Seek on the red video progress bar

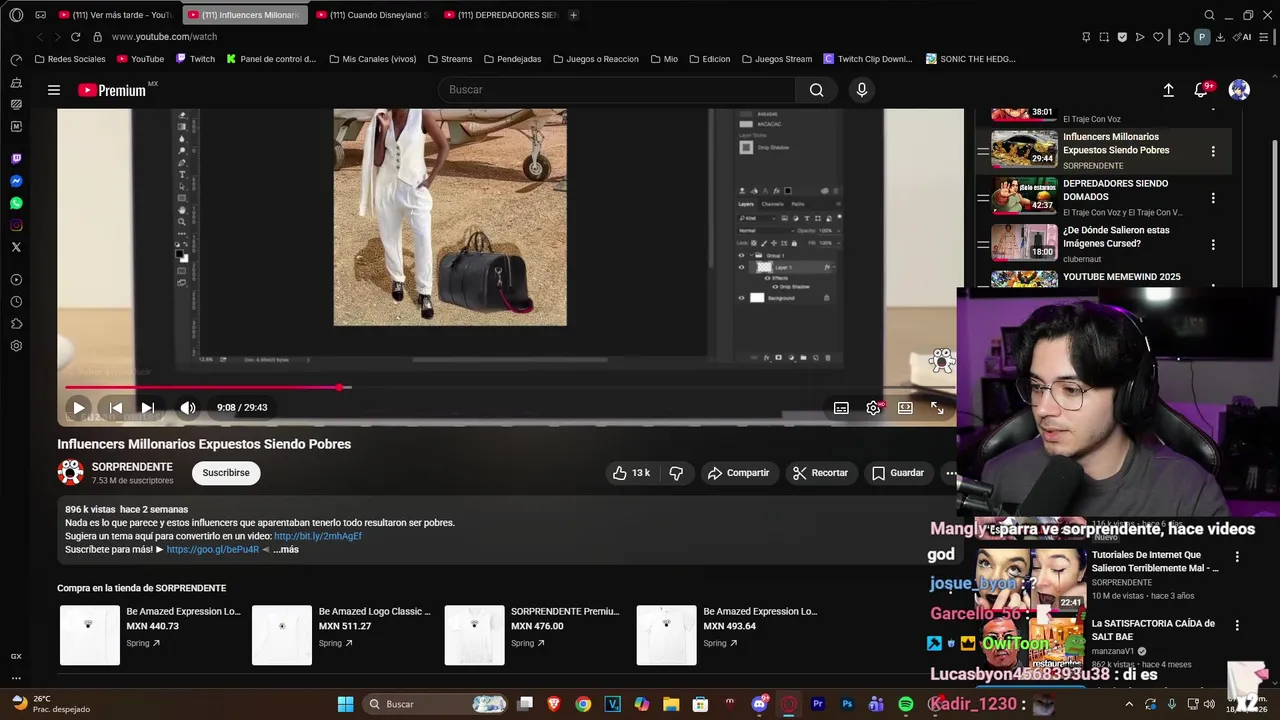[505, 387]
